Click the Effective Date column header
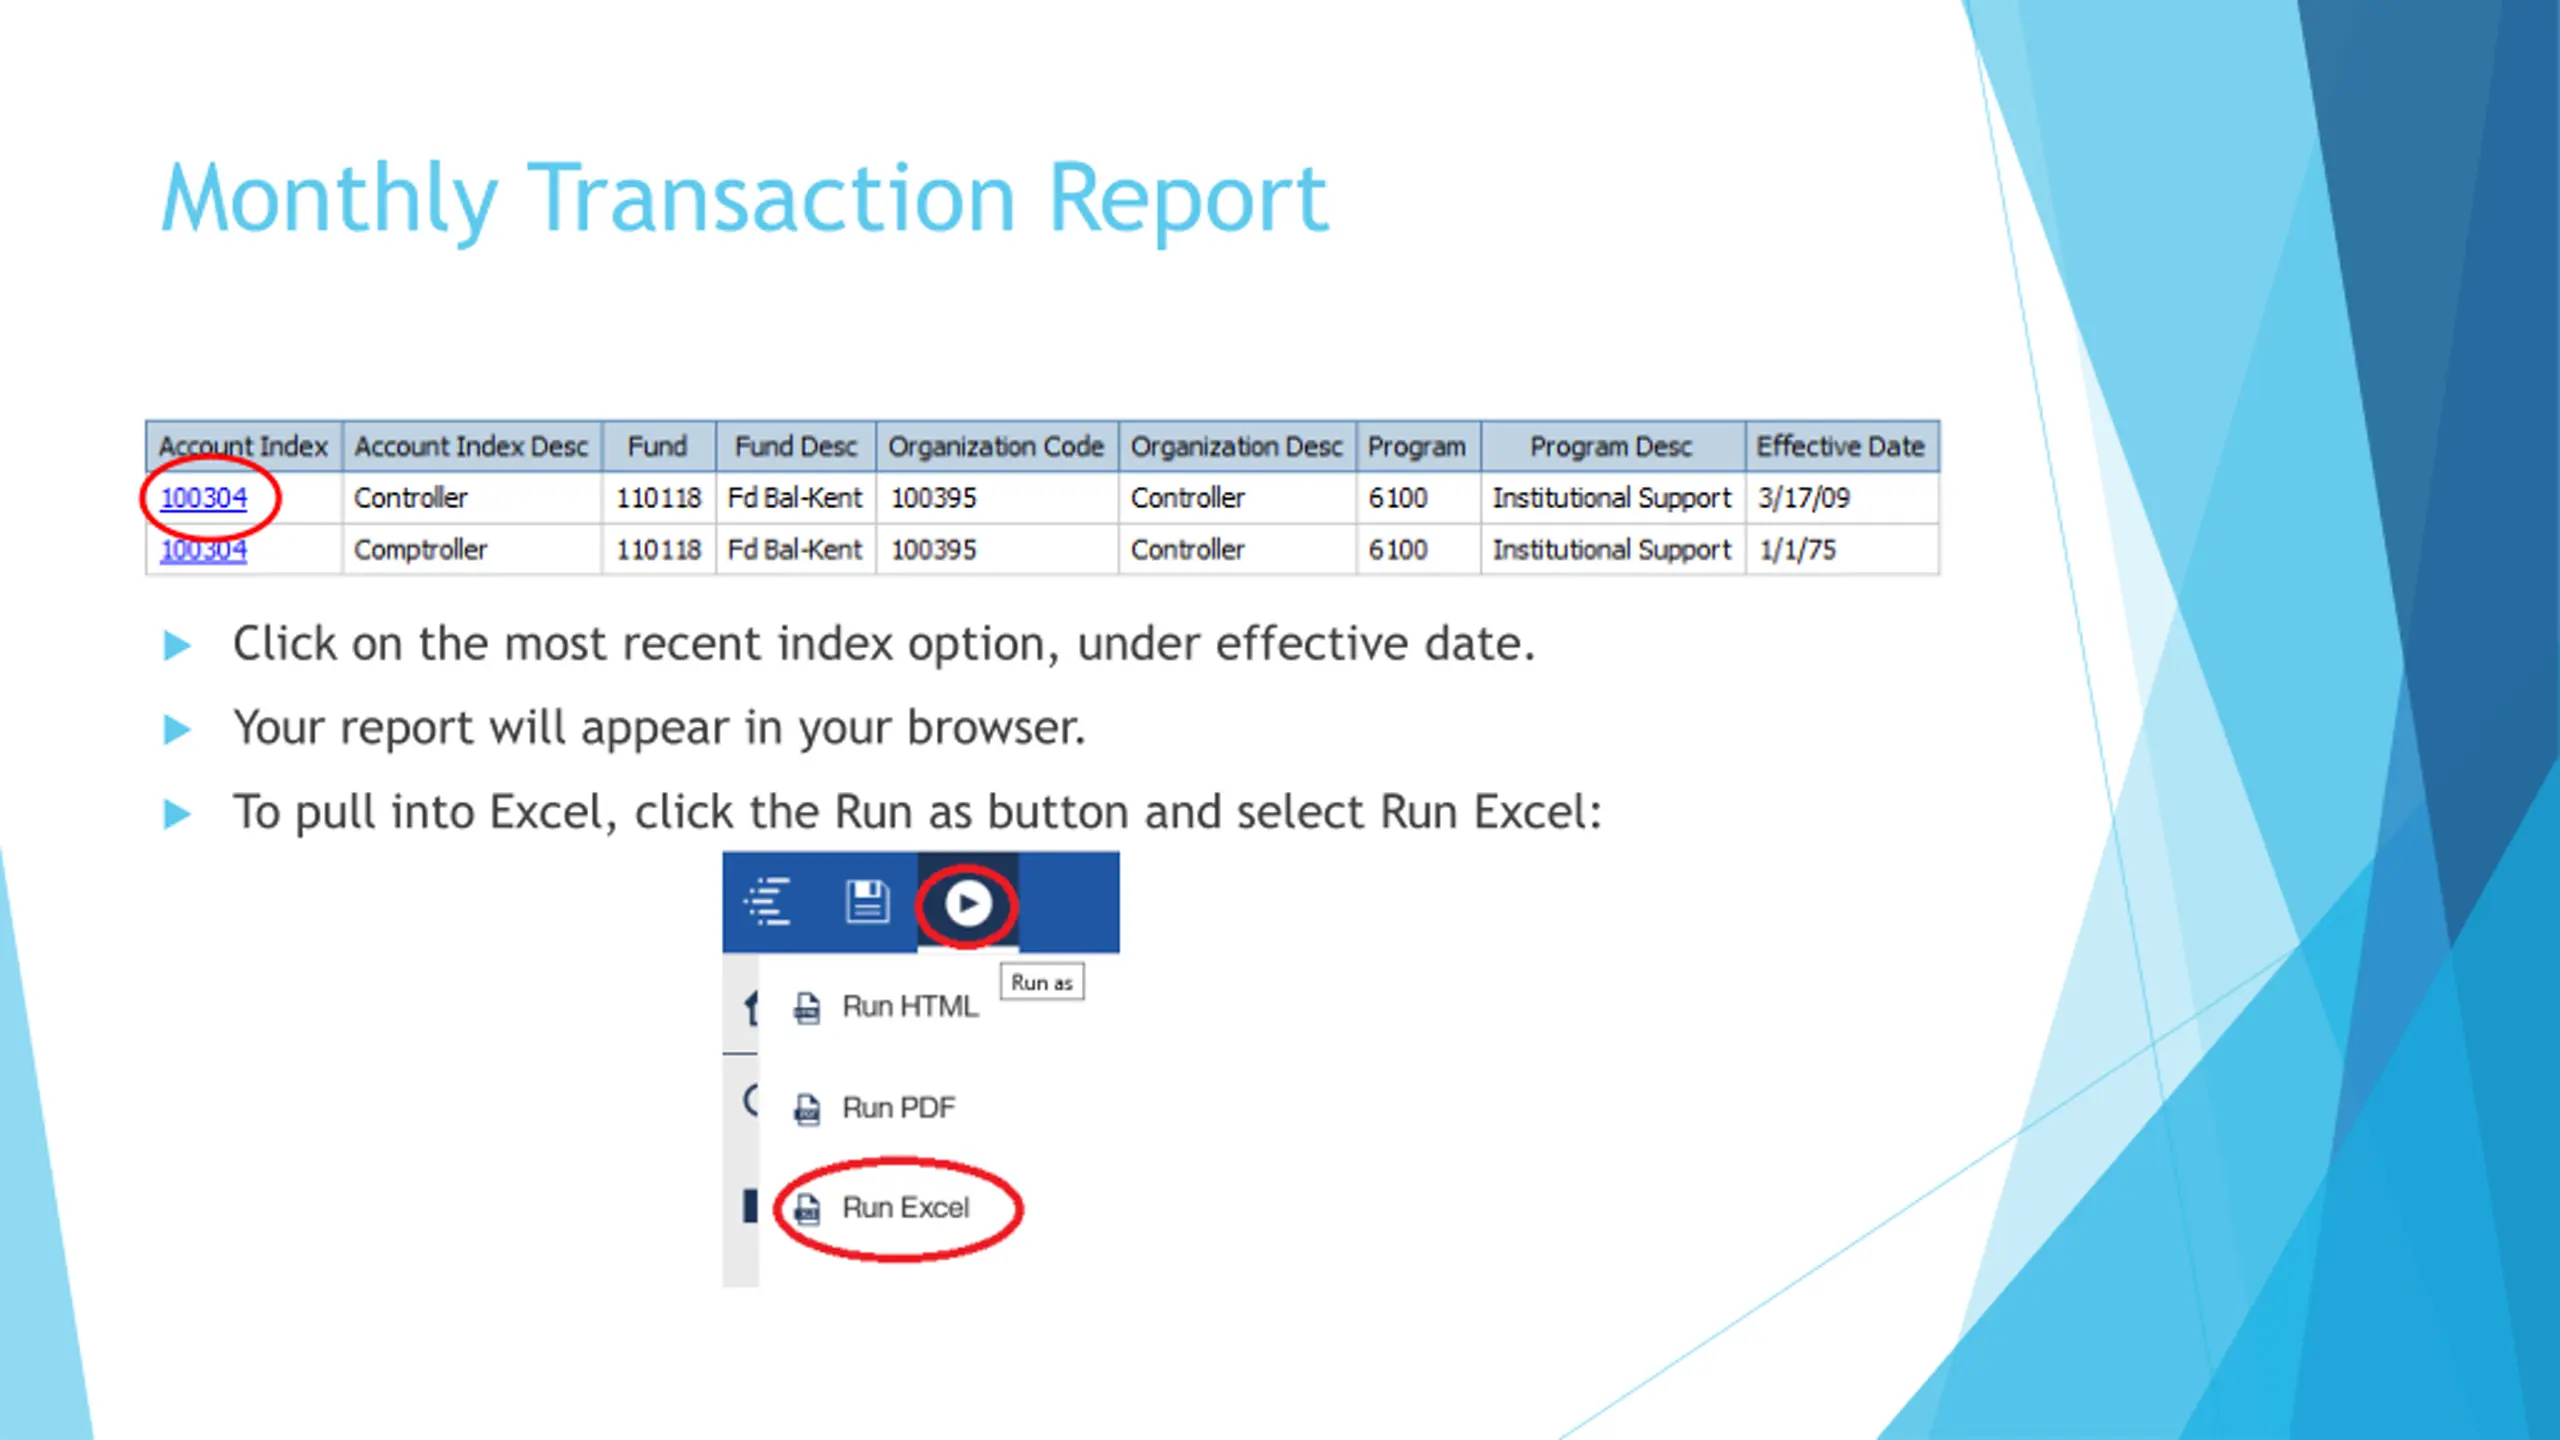This screenshot has height=1440, width=2560. click(1841, 446)
